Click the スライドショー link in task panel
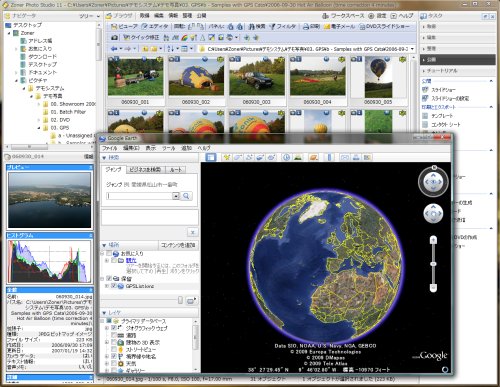 443,90
